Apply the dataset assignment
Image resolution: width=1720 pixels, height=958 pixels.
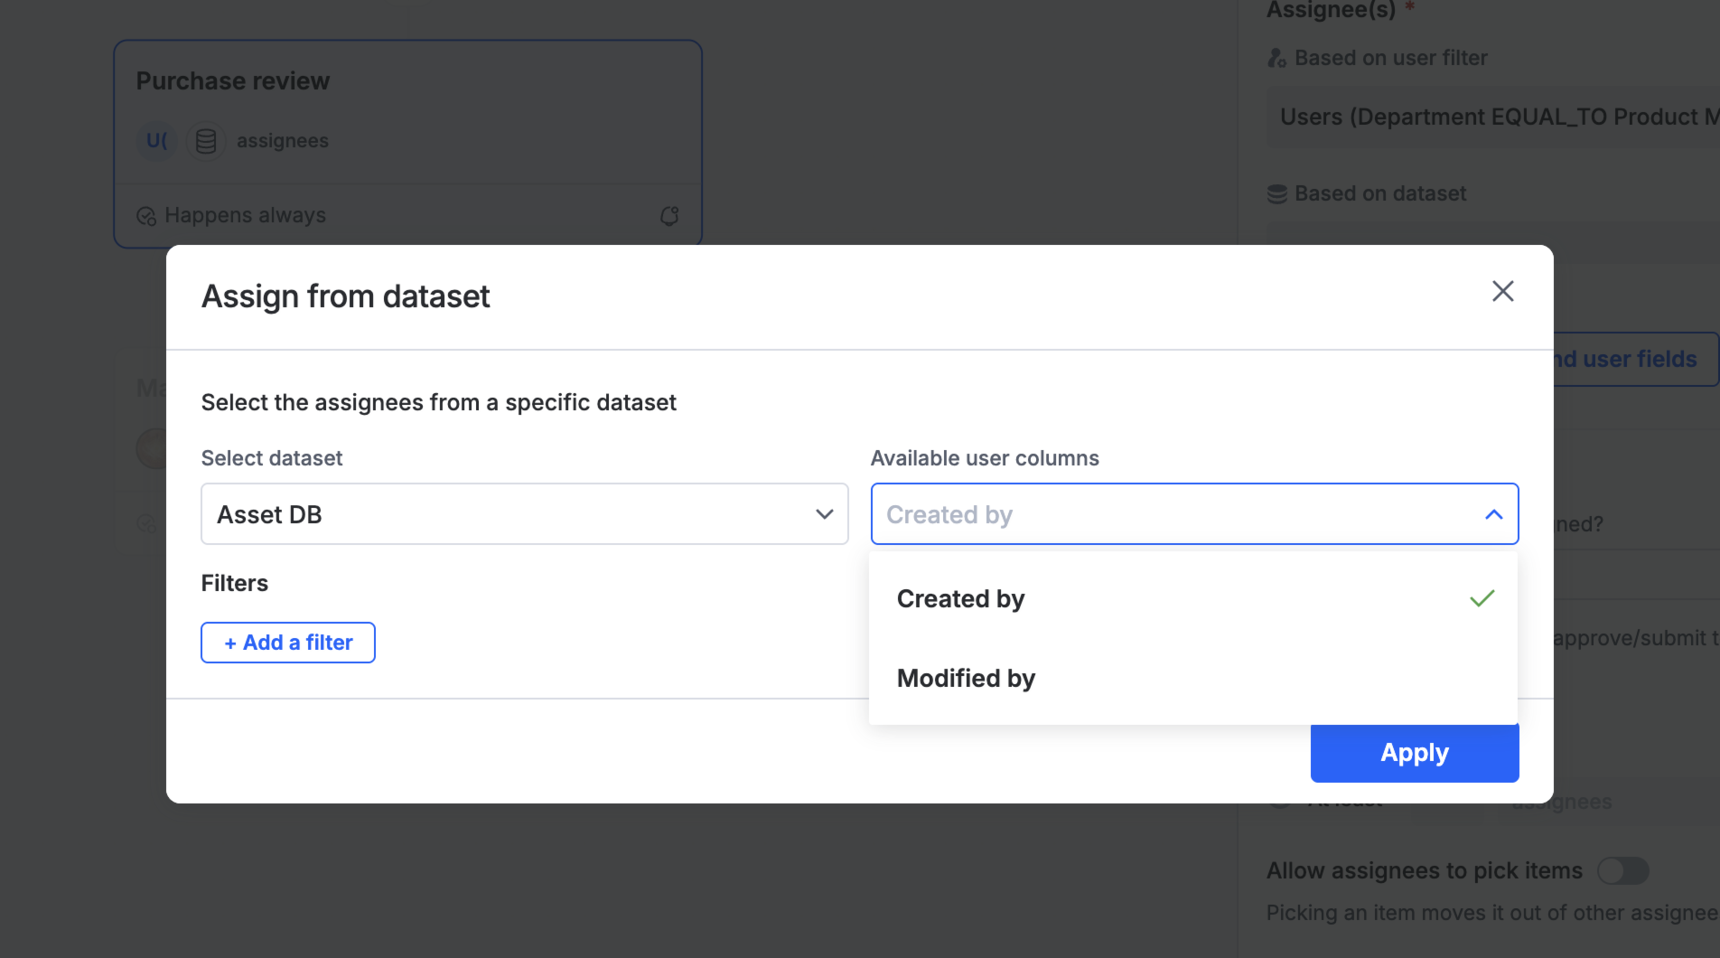(x=1414, y=752)
